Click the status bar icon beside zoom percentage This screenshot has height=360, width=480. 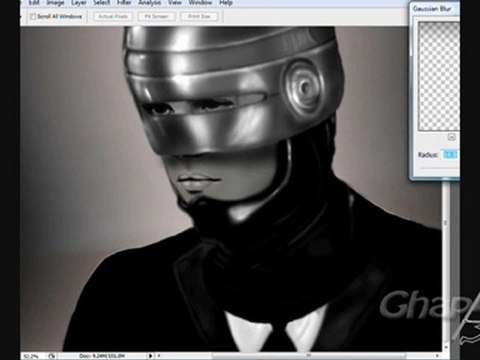tap(51, 356)
